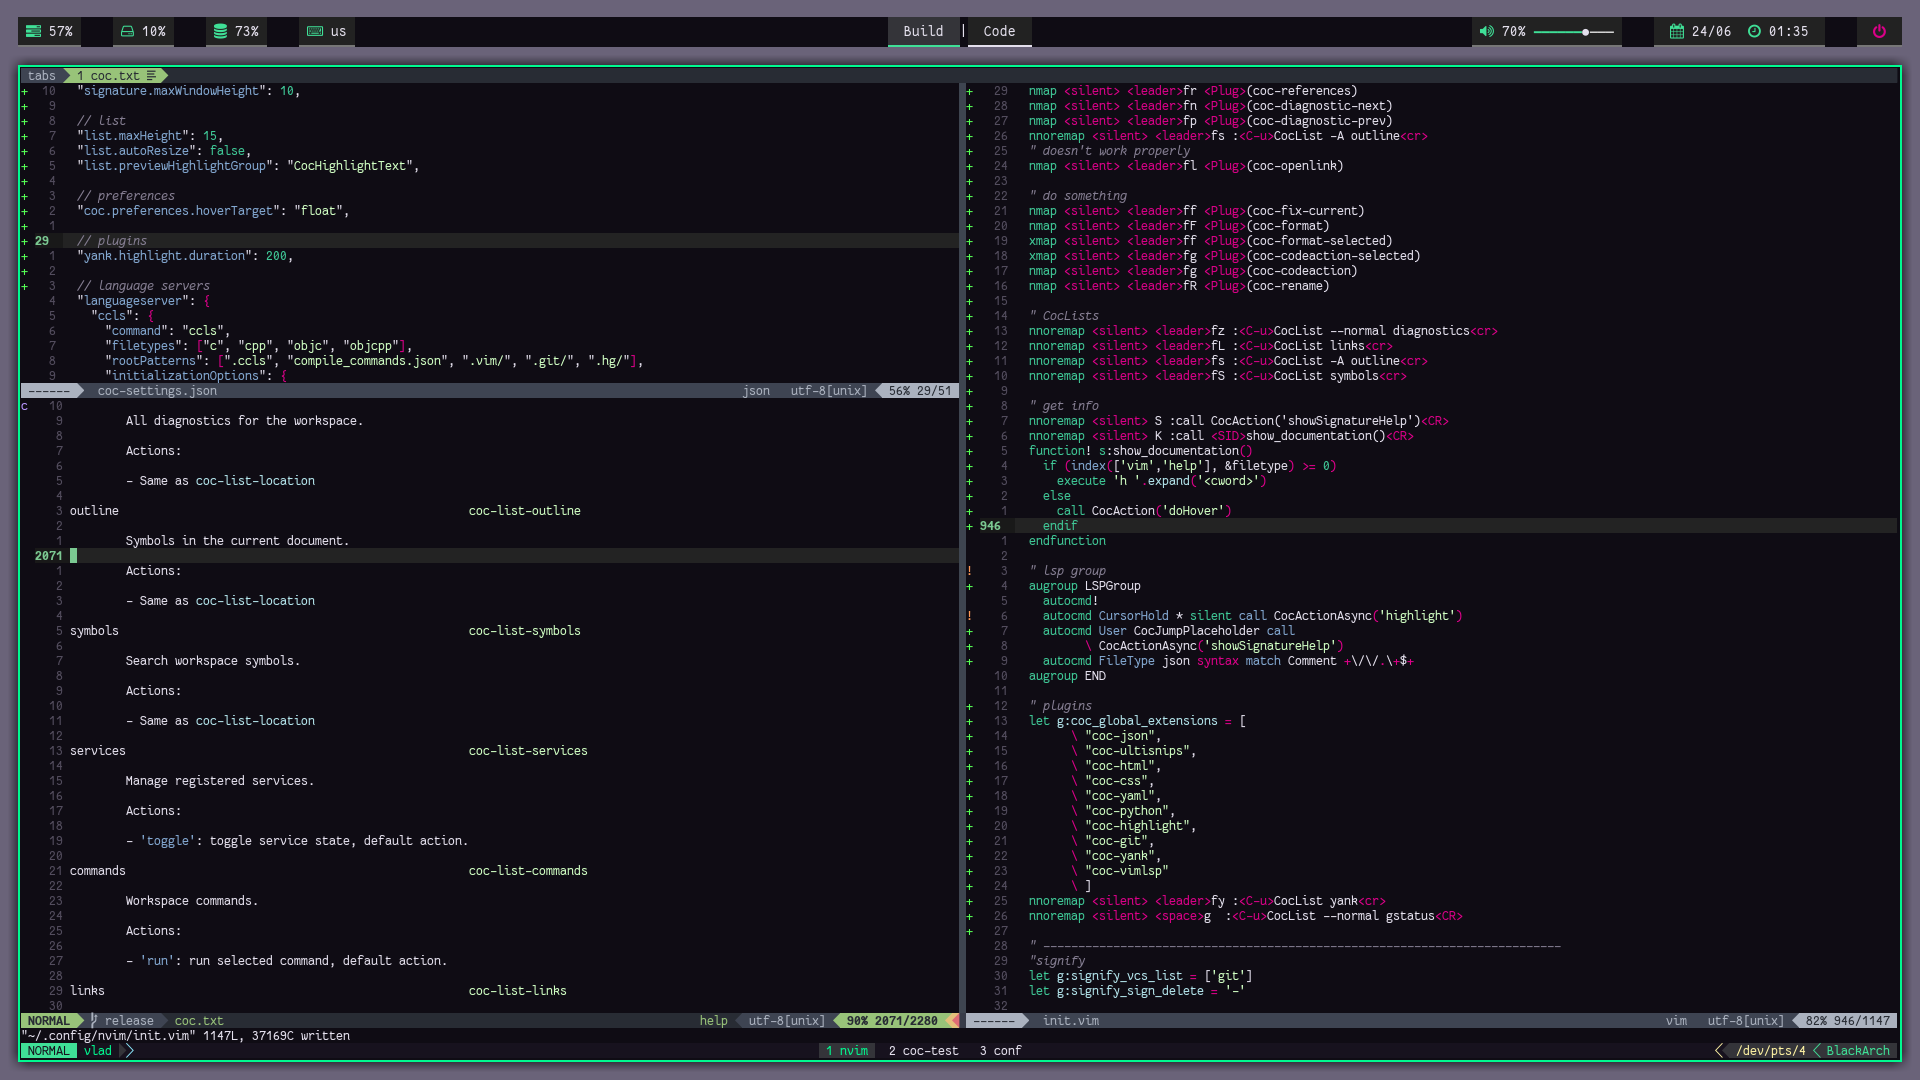Click the BlackArch label in tmux bar
The width and height of the screenshot is (1920, 1080).
click(x=1857, y=1051)
